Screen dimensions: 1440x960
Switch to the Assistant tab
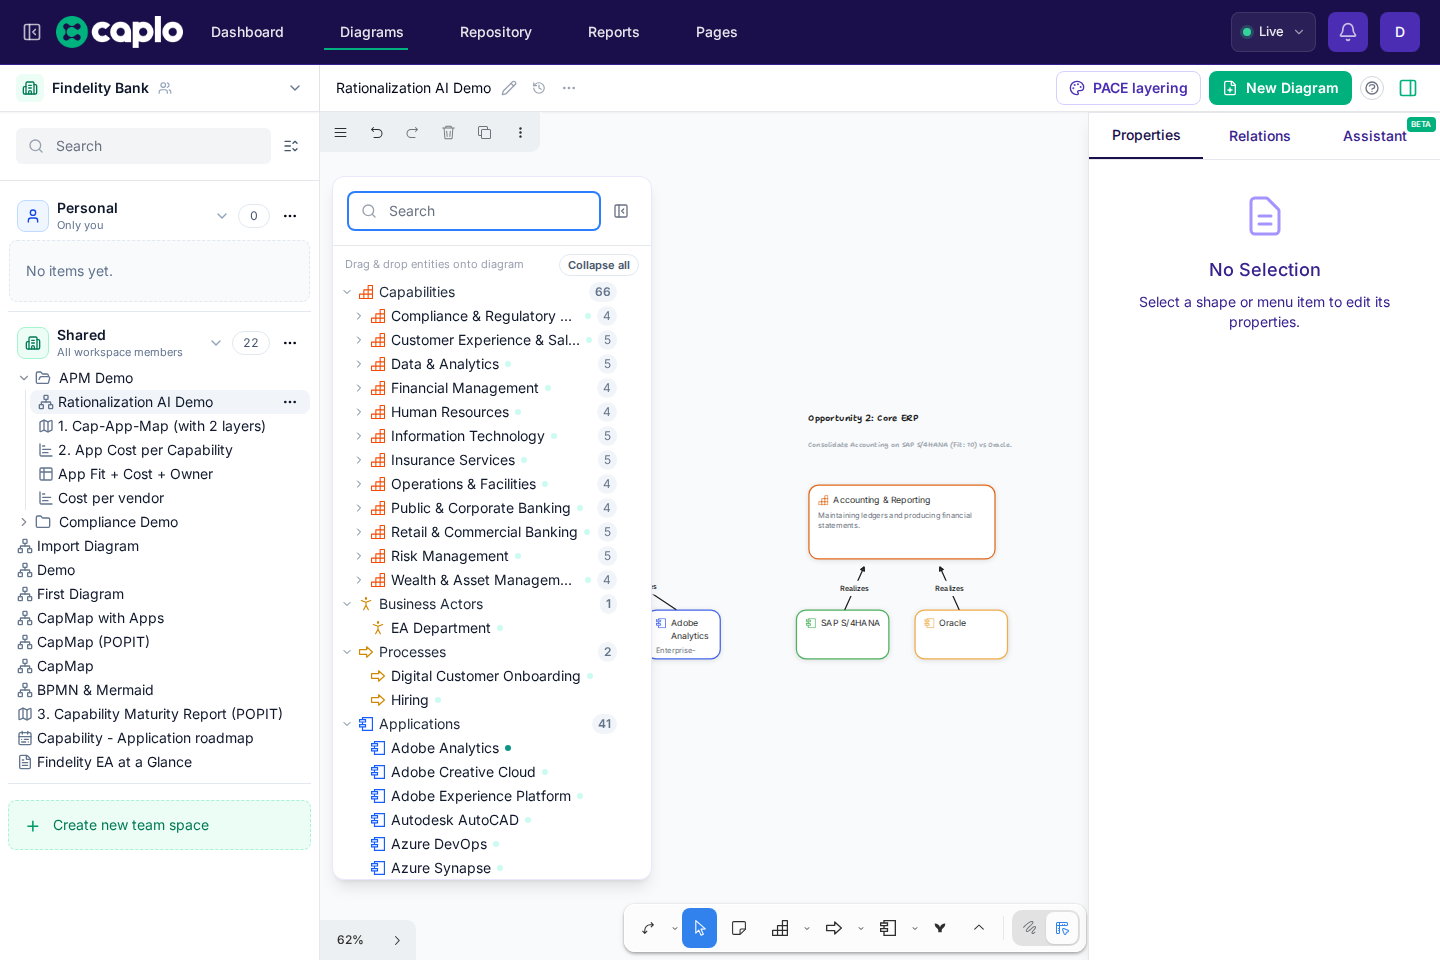(1375, 136)
